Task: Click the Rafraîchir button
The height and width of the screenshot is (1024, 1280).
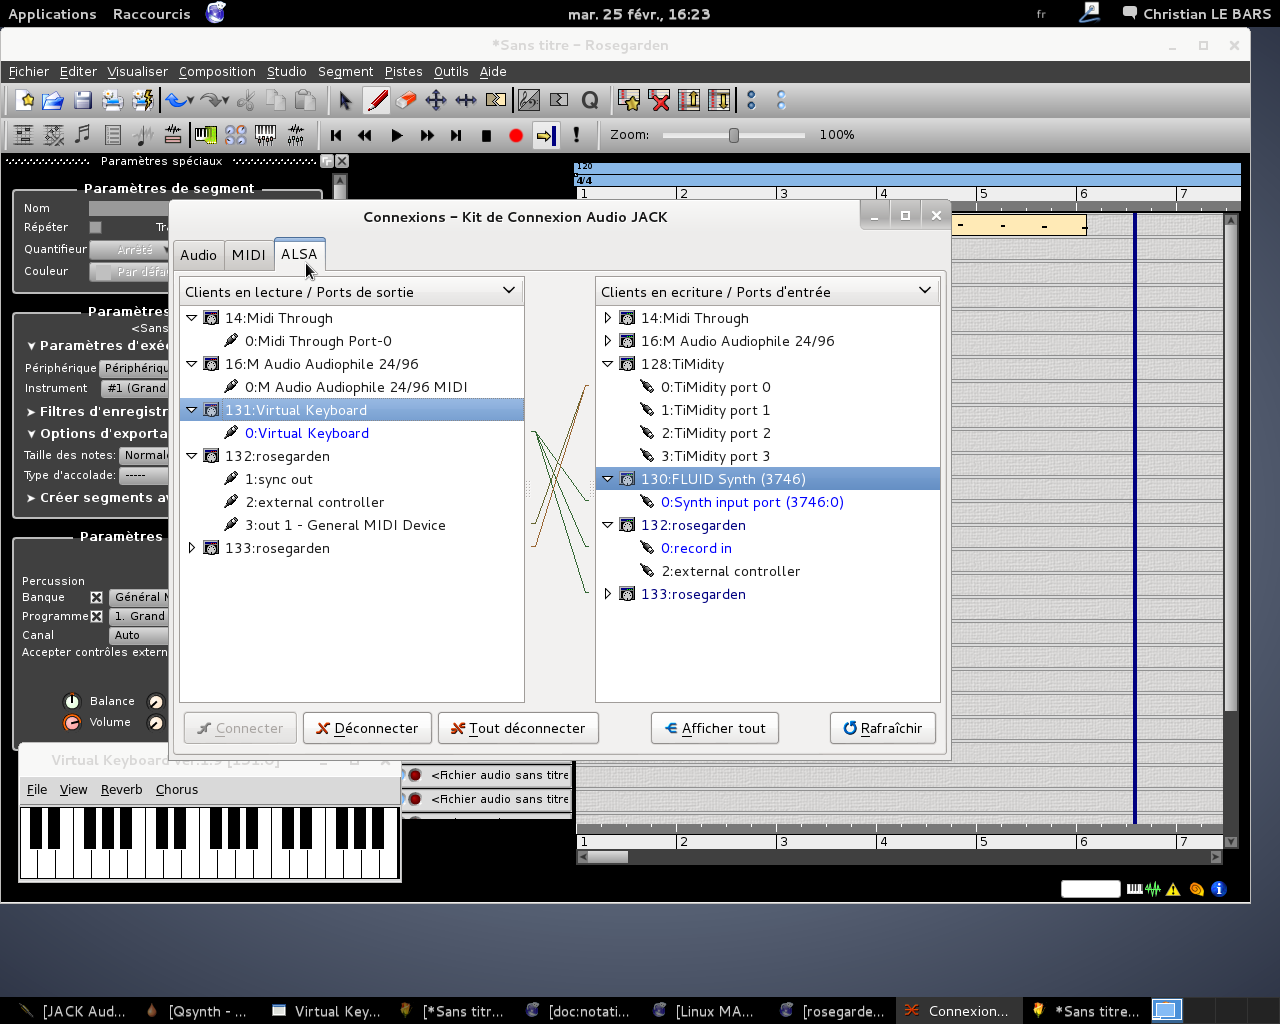Action: point(882,728)
